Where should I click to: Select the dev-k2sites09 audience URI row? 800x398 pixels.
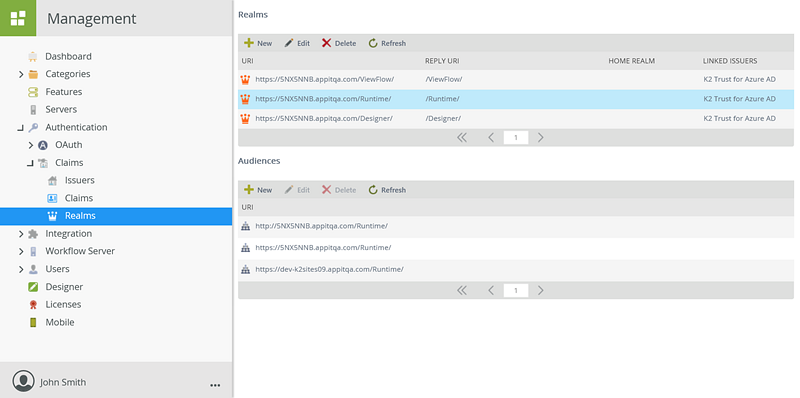[x=516, y=269]
